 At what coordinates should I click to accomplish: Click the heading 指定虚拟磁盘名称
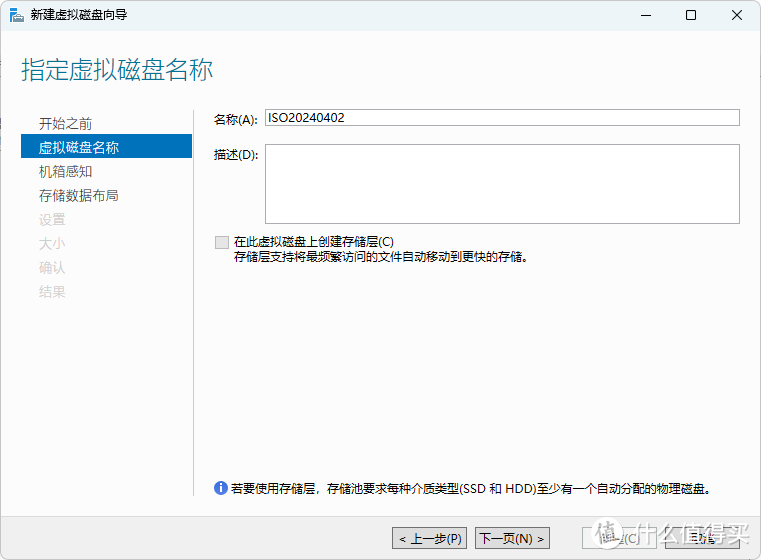coord(117,70)
